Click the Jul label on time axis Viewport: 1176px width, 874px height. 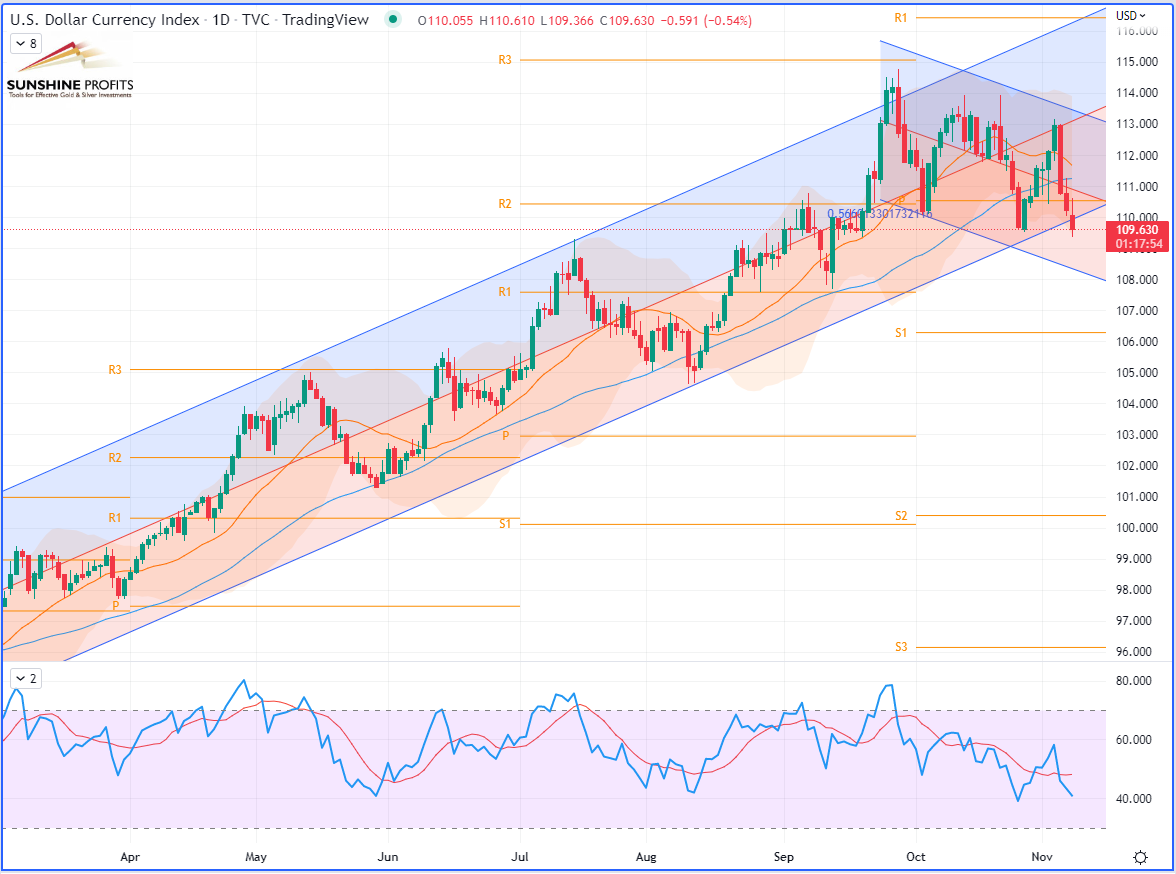pyautogui.click(x=520, y=857)
